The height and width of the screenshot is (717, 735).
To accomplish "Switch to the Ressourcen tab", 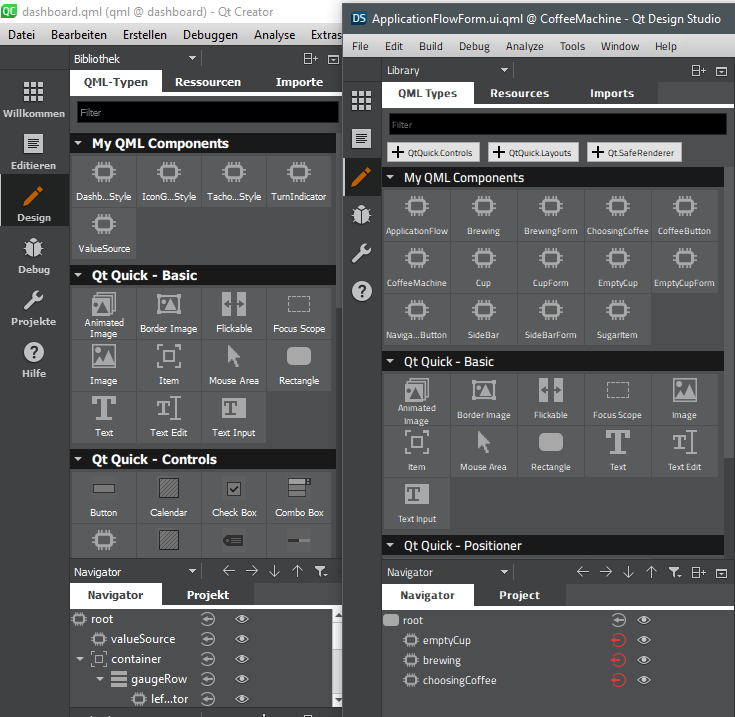I will 207,82.
